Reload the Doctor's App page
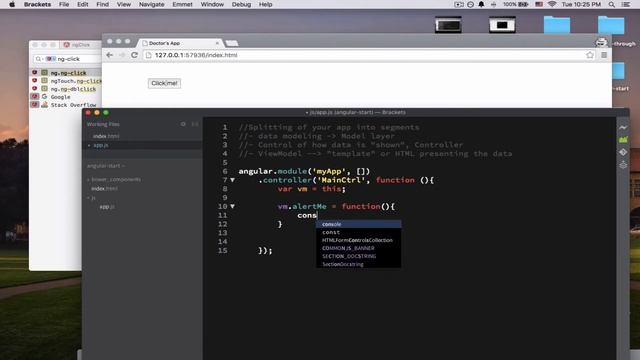640x360 pixels. 134,55
